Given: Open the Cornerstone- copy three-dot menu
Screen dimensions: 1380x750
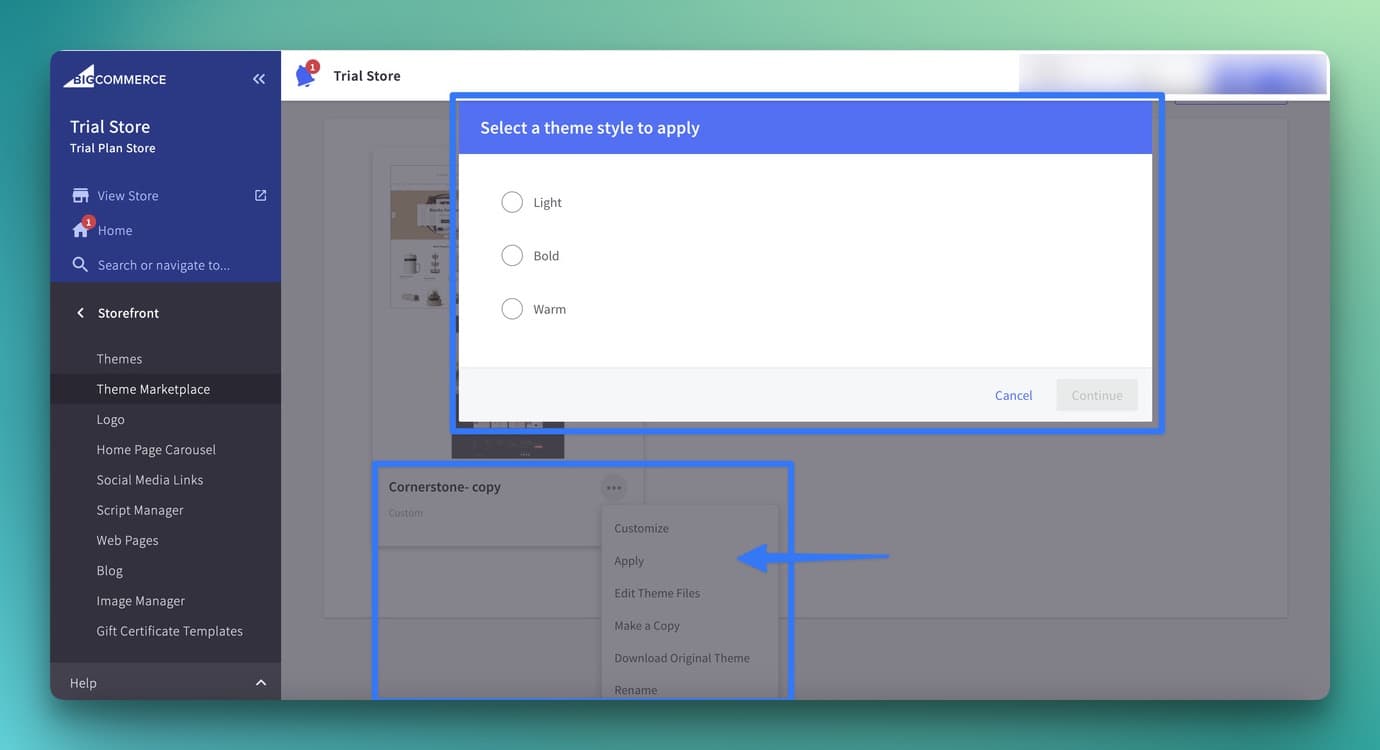Looking at the screenshot, I should pos(614,487).
